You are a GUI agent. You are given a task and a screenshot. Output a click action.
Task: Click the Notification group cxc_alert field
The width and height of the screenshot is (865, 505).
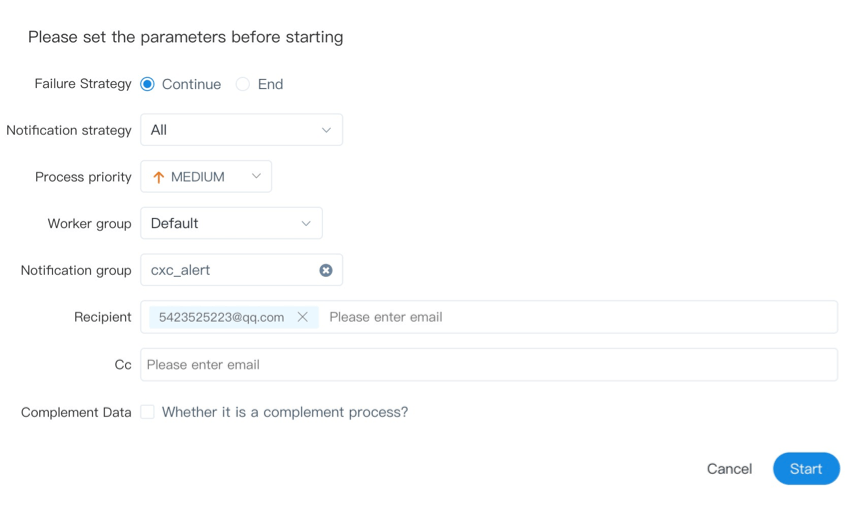(230, 270)
